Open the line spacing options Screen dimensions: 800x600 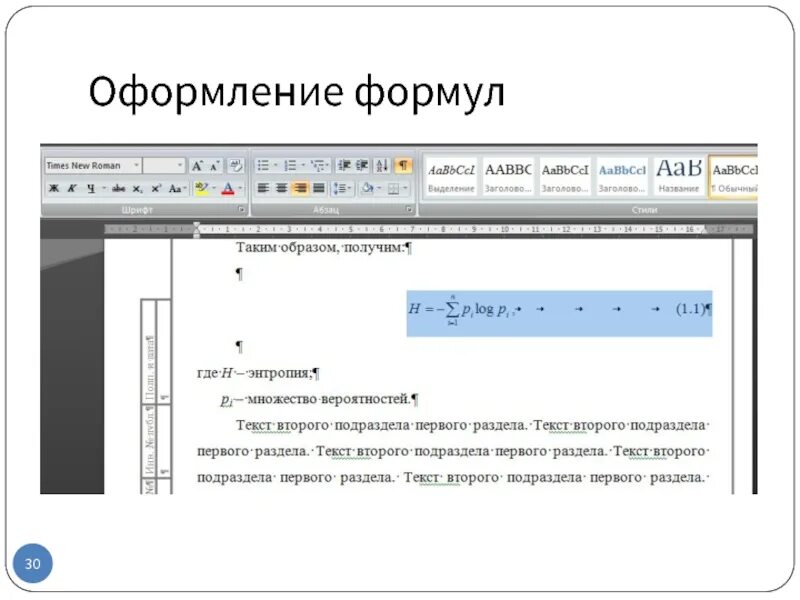[342, 188]
